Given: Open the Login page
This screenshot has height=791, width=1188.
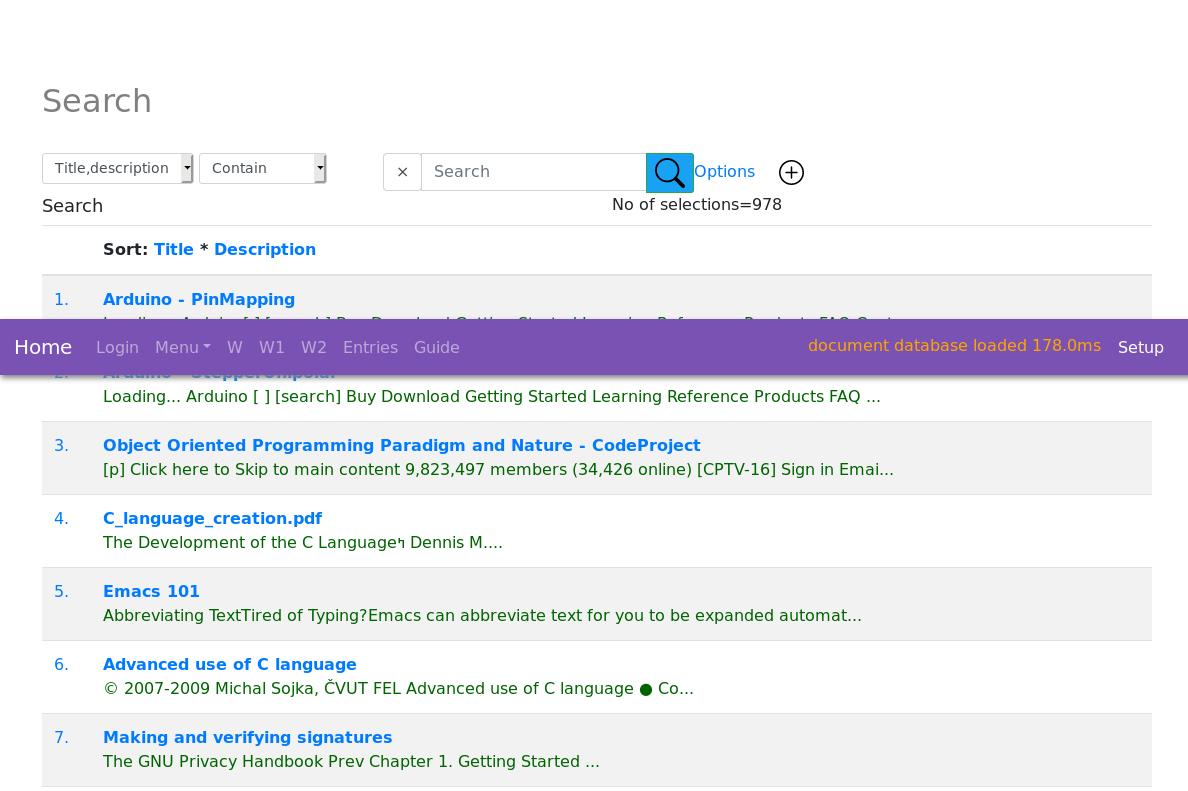Looking at the screenshot, I should [117, 347].
